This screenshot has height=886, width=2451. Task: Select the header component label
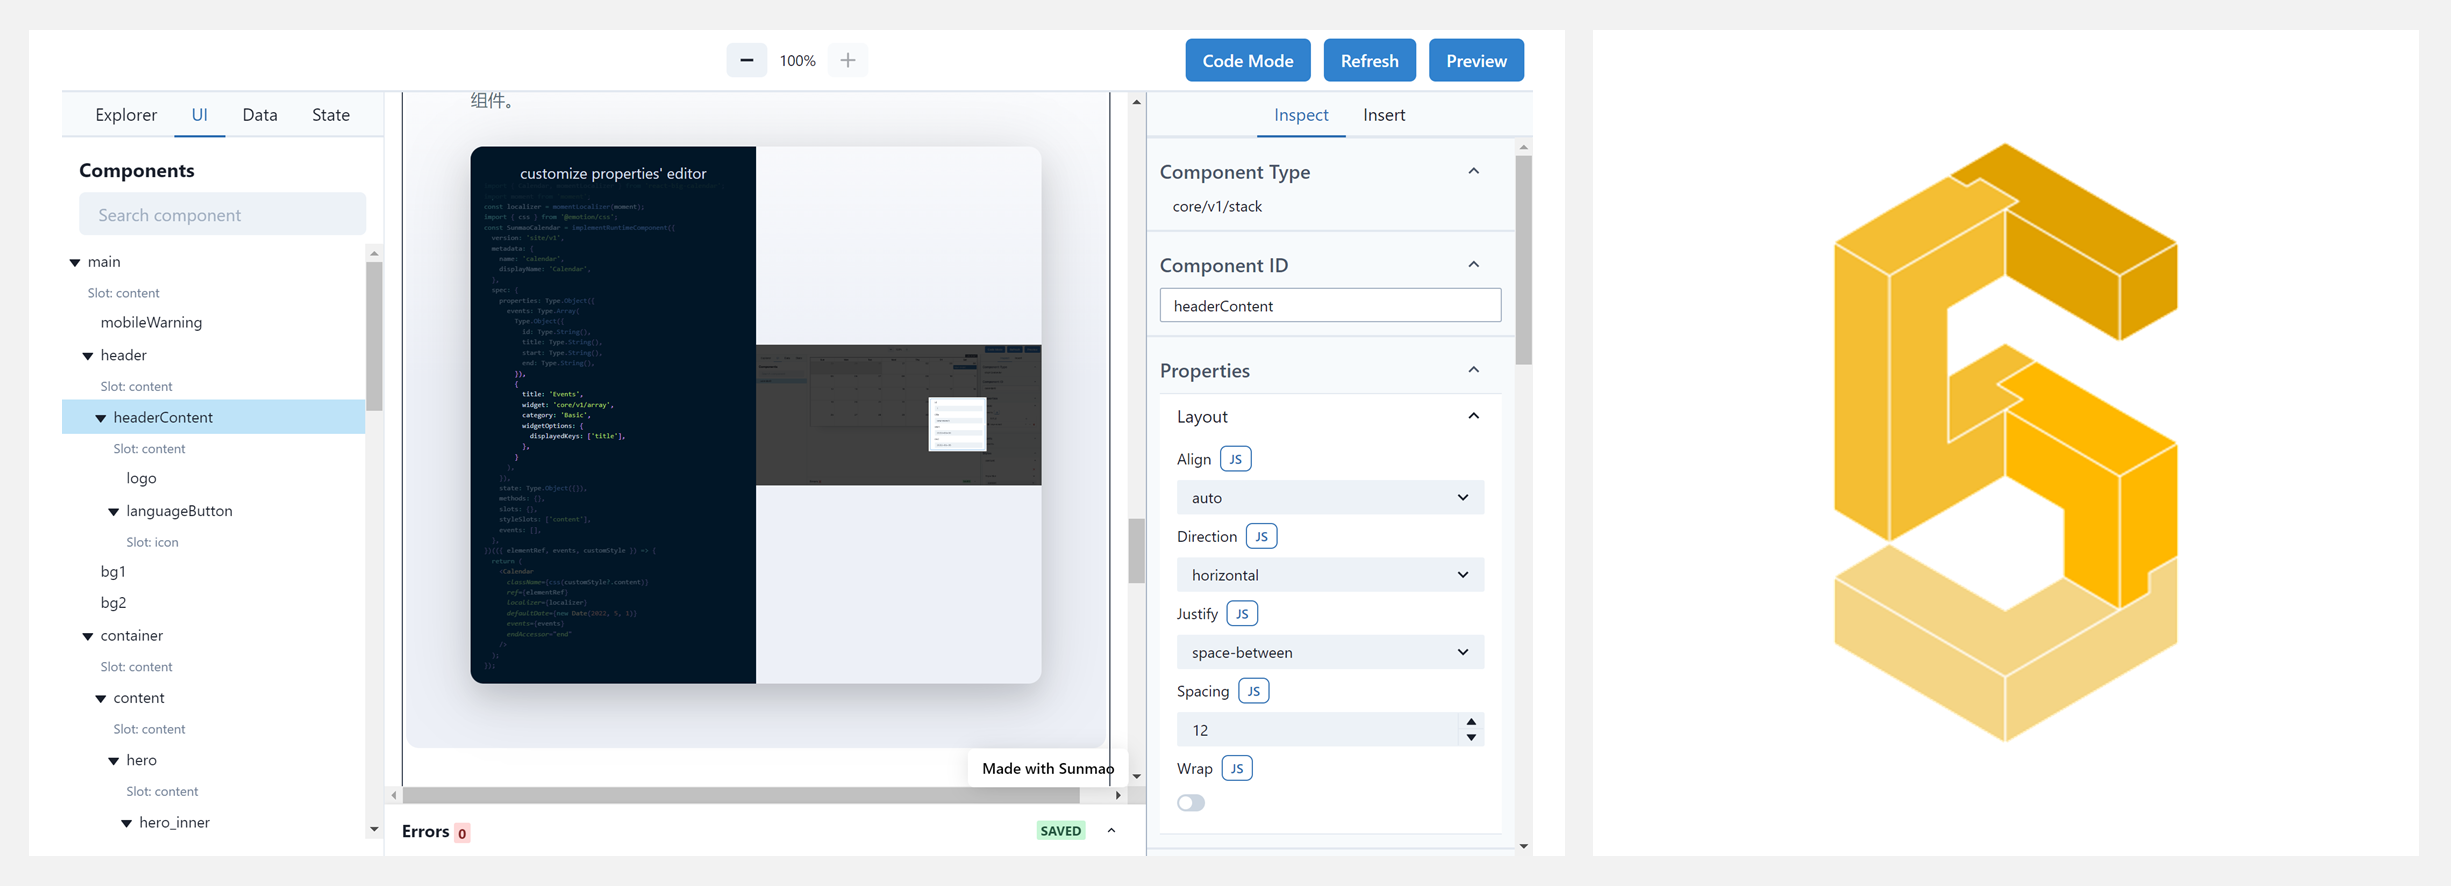123,355
